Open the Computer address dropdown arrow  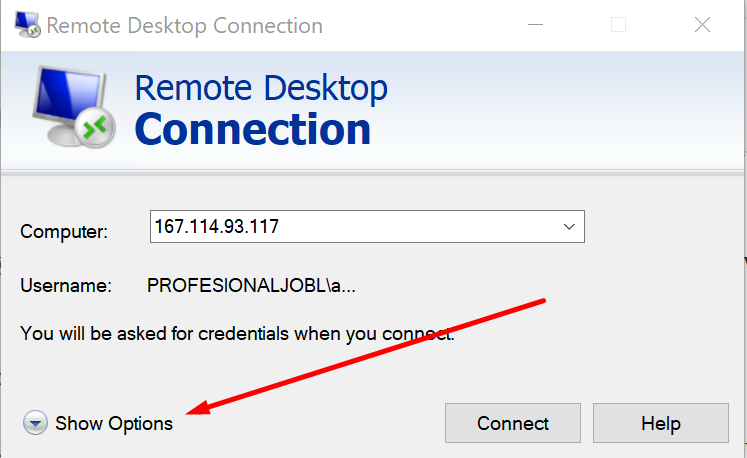tap(569, 227)
